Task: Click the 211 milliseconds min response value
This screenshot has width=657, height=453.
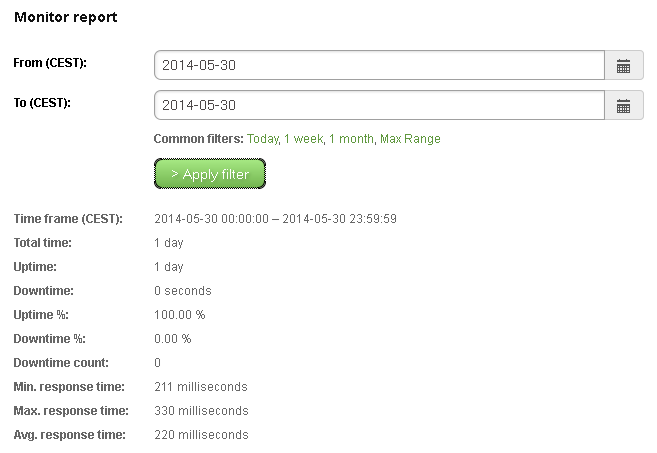Action: [x=201, y=387]
